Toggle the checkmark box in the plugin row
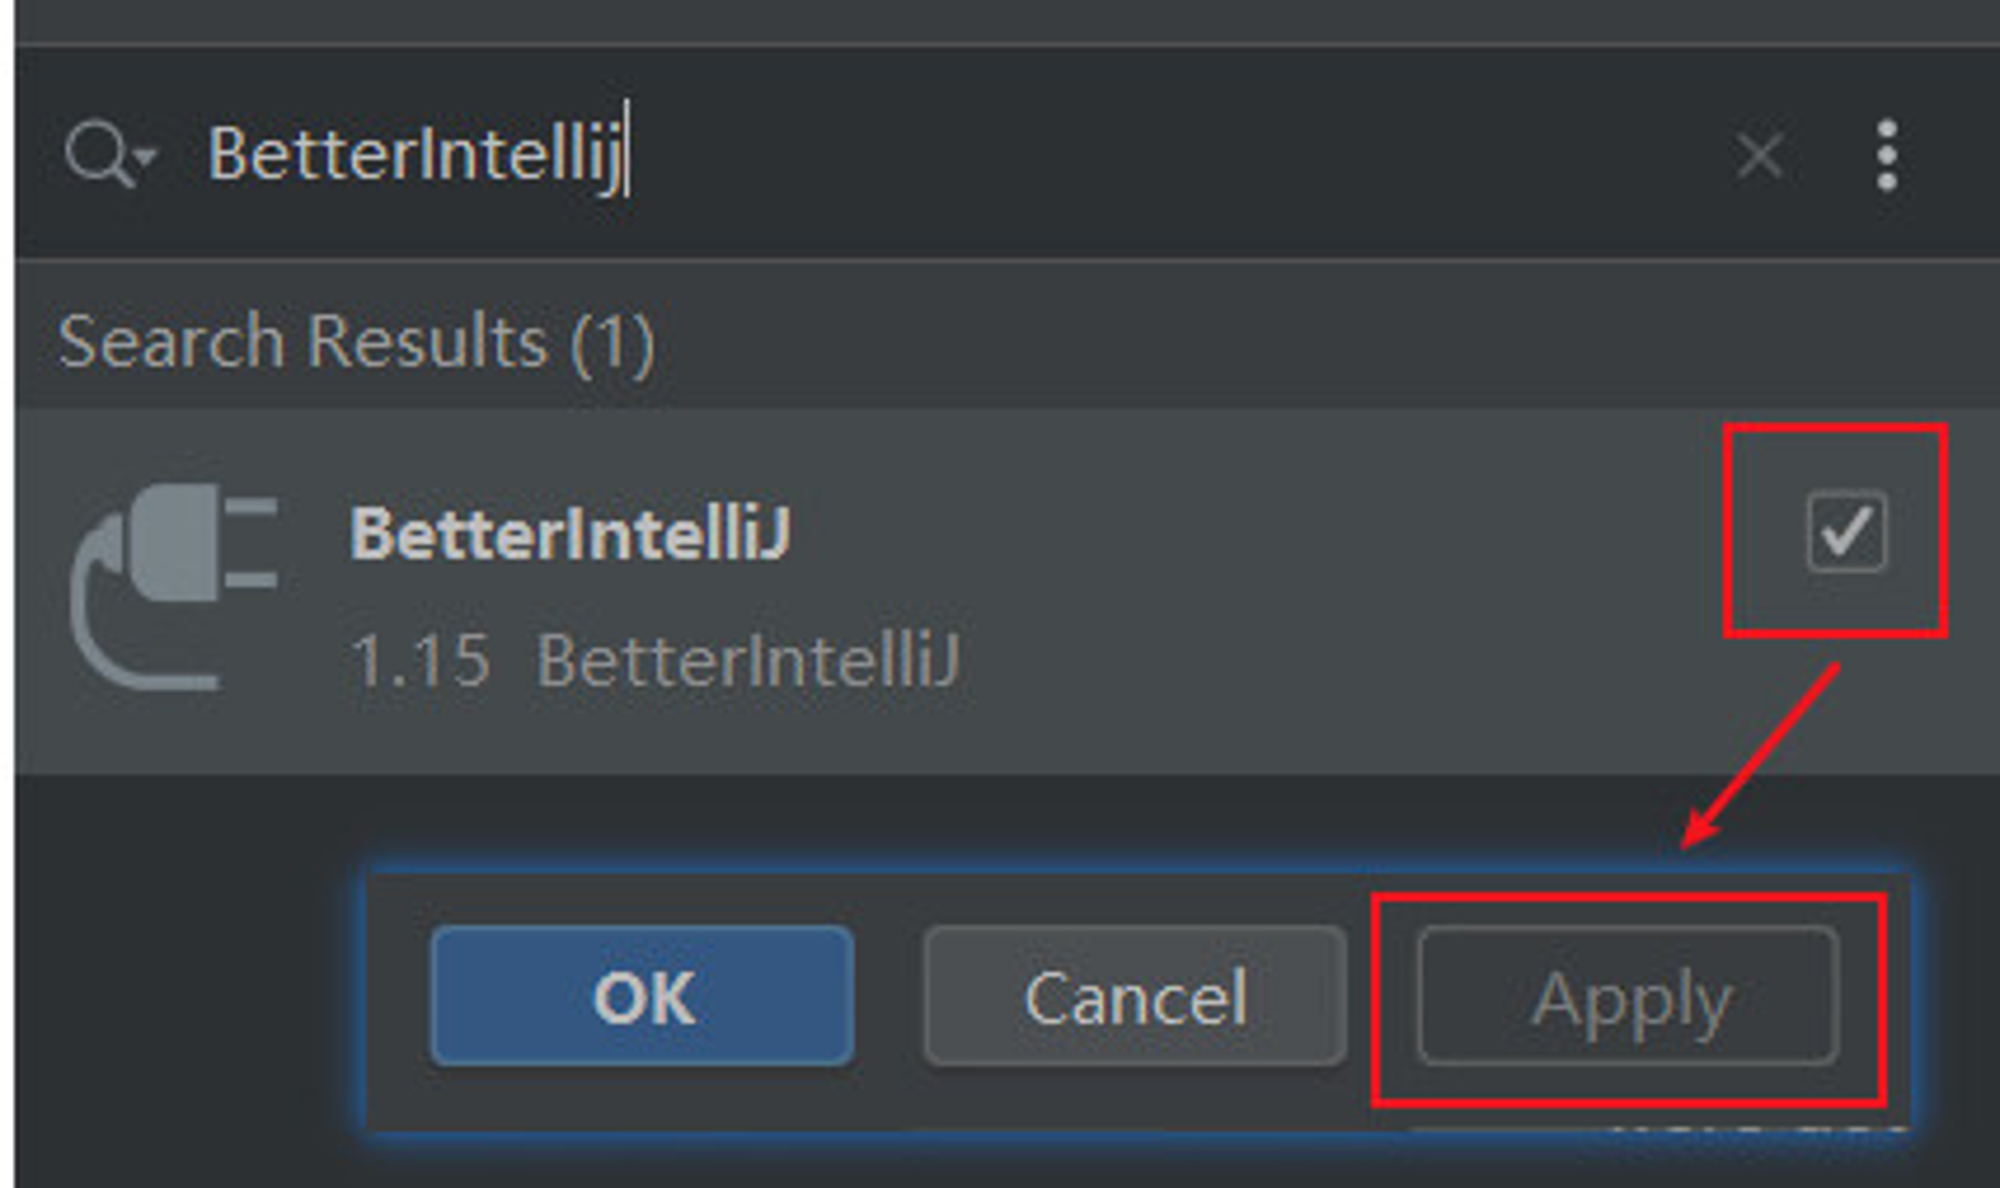The height and width of the screenshot is (1188, 2000). (x=1846, y=531)
